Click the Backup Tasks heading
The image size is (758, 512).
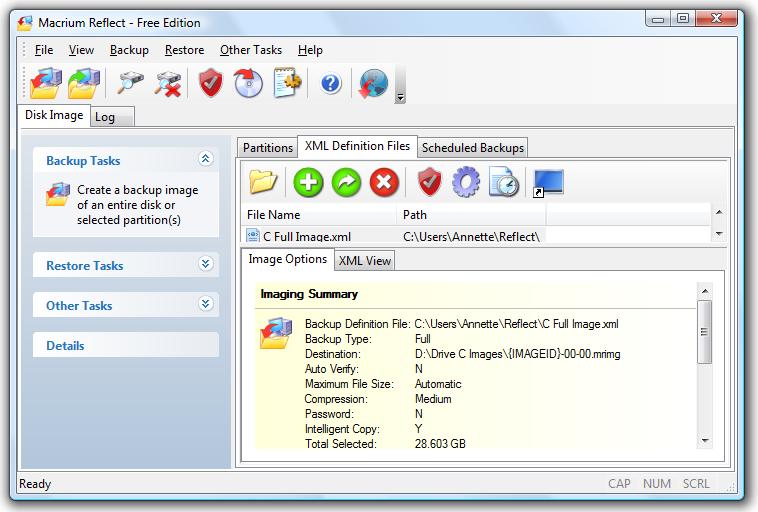tap(83, 161)
